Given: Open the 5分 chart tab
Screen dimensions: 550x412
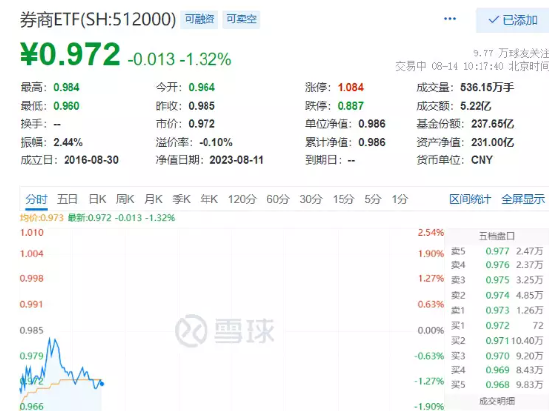Looking at the screenshot, I should (373, 199).
